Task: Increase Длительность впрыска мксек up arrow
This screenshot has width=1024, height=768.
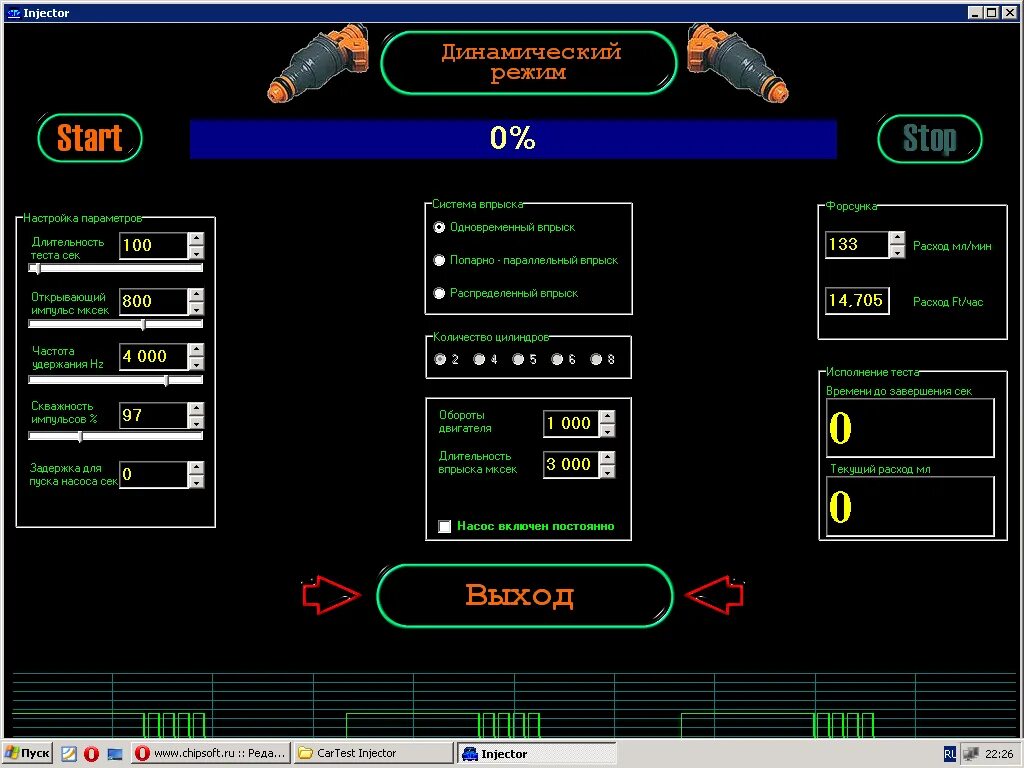Action: tap(607, 458)
